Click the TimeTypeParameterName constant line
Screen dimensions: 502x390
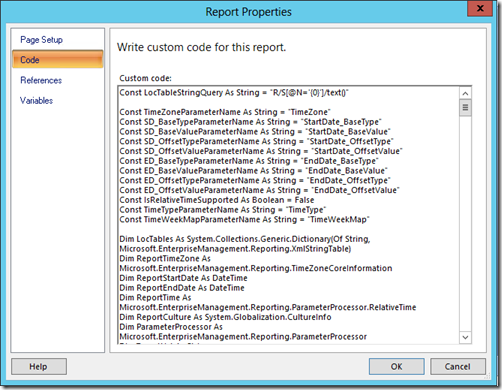tap(223, 210)
